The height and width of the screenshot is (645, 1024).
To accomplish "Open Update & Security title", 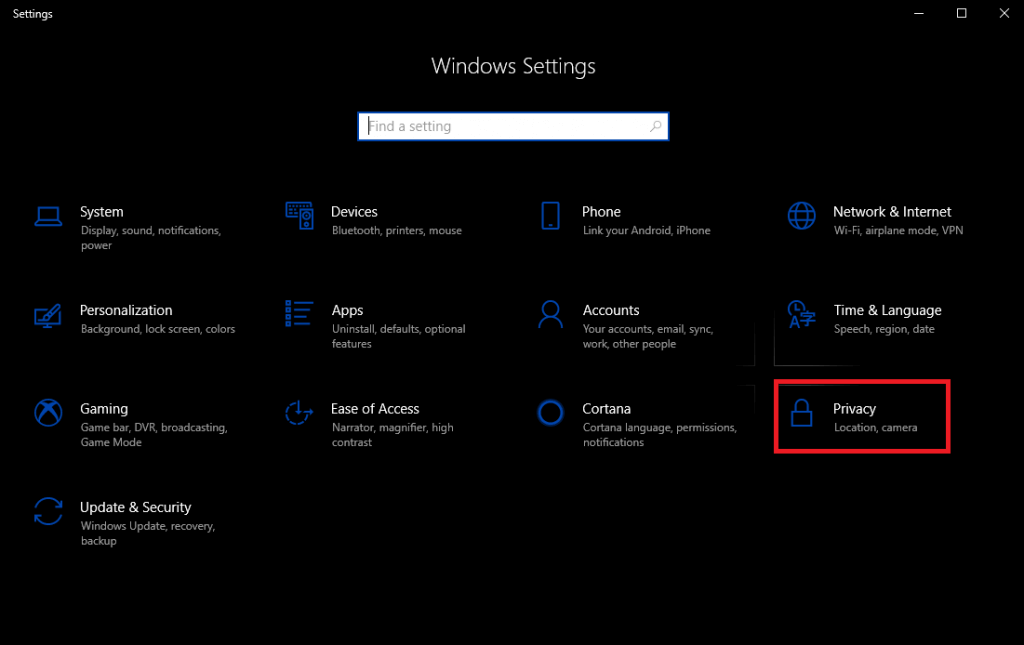I will pos(135,507).
